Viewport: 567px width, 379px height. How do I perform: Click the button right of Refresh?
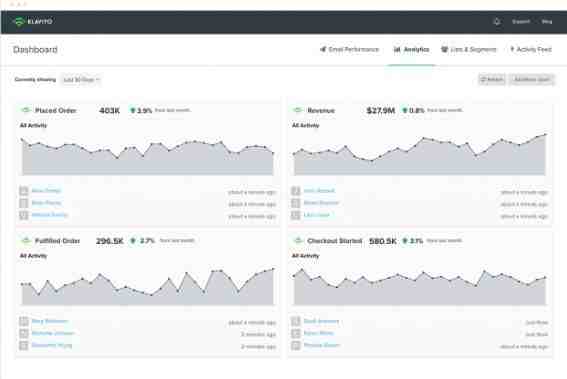point(532,80)
